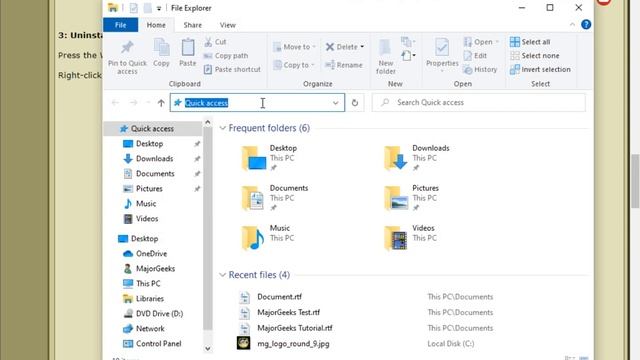640x360 pixels.
Task: Click Select all in ribbon
Action: pos(530,42)
